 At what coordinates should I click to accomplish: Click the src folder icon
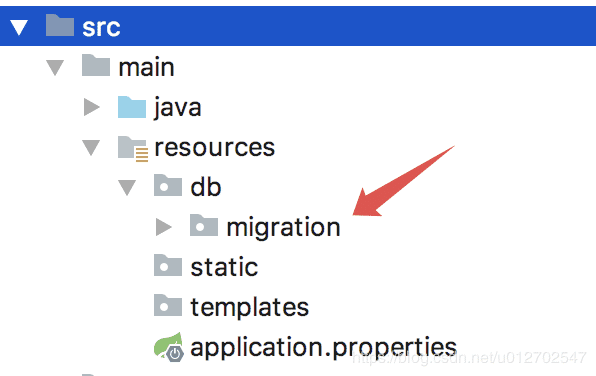(60, 25)
